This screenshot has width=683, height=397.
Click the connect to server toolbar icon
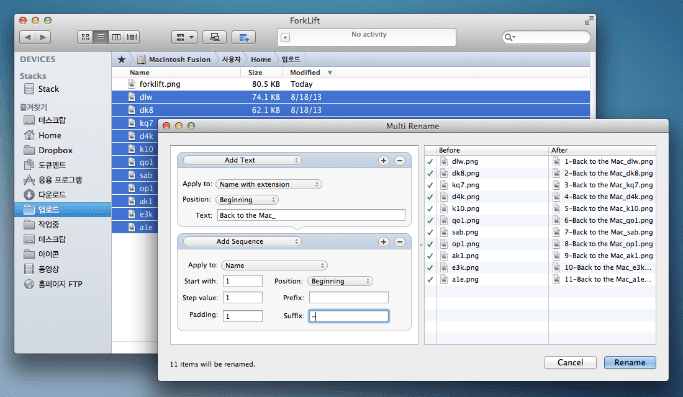(x=215, y=37)
